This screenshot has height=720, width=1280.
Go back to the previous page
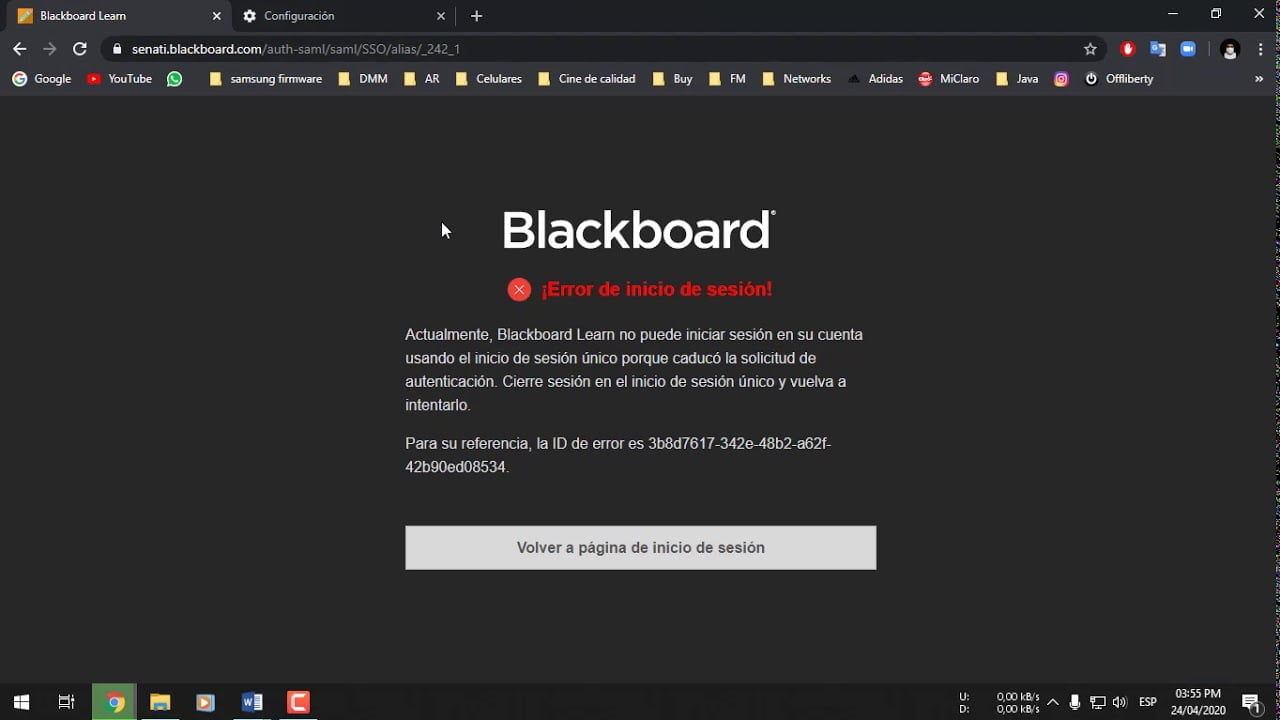click(20, 49)
